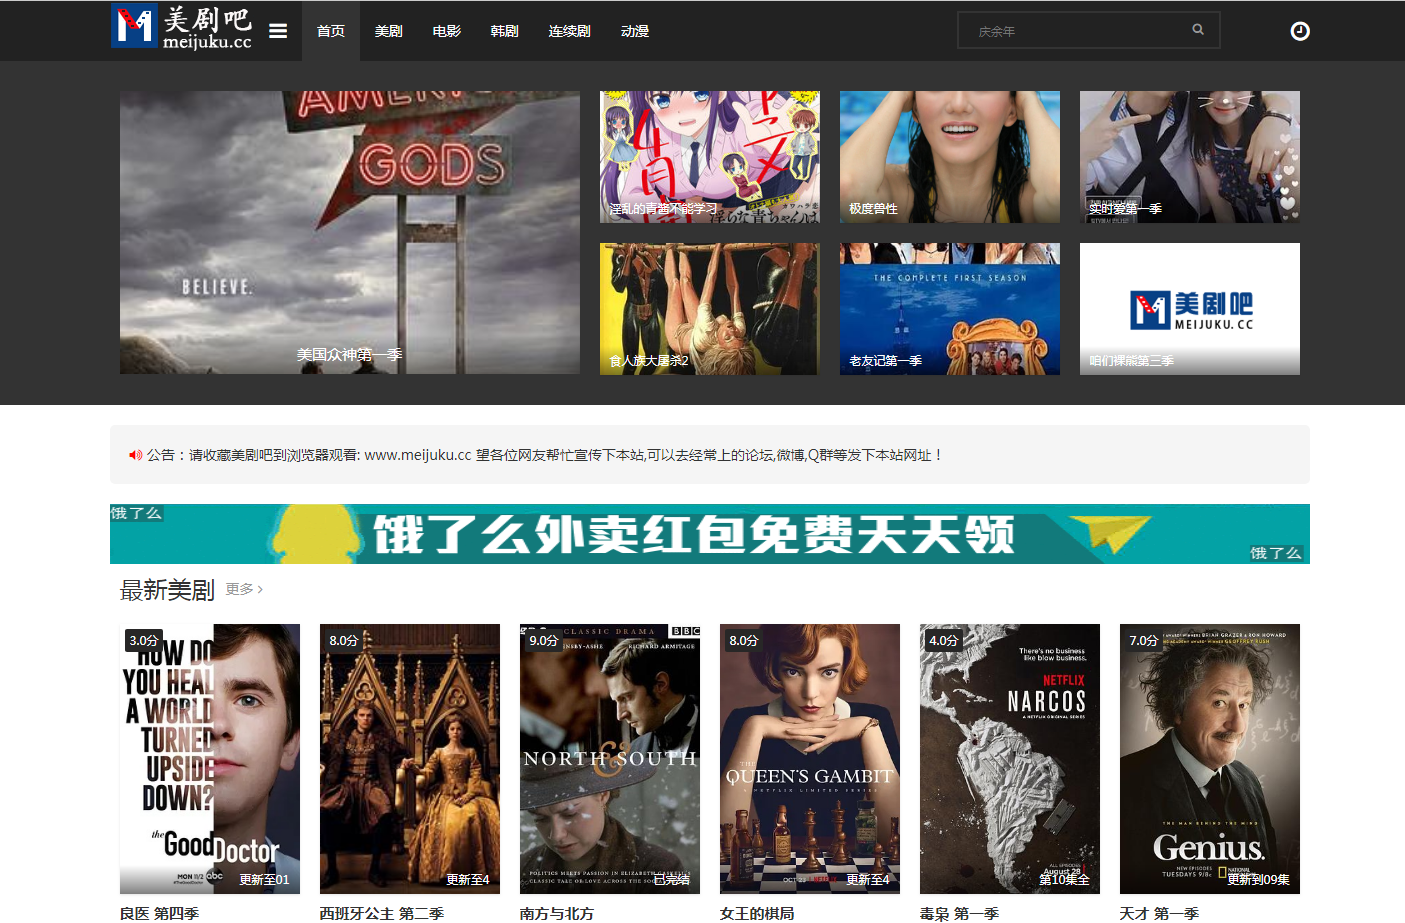This screenshot has height=923, width=1405.
Task: Click the search box with 庆余年 placeholder
Action: (1075, 31)
